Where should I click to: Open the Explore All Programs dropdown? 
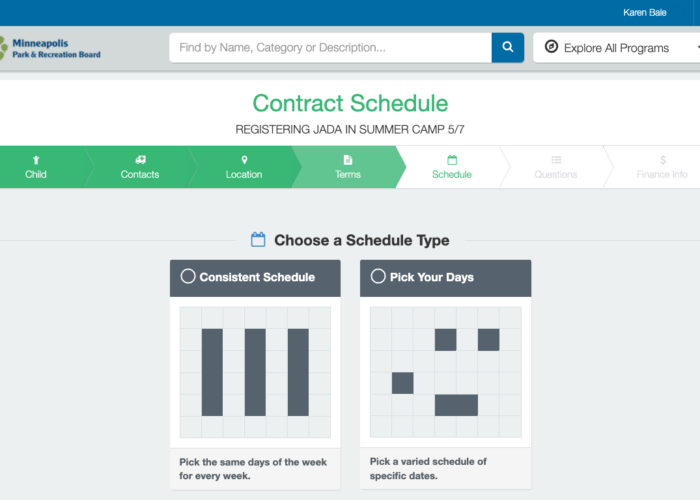617,47
